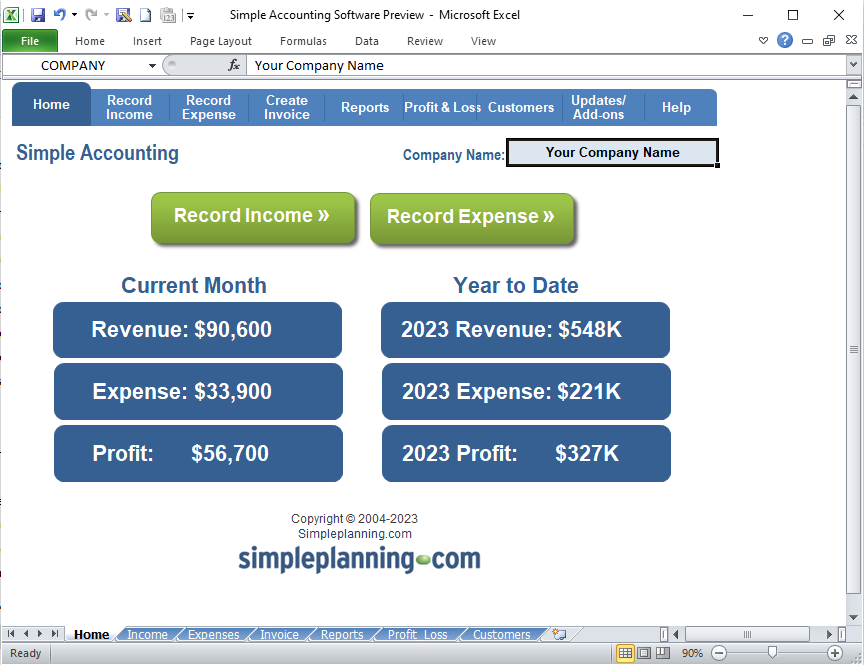Open the undo history dropdown arrow

74,15
